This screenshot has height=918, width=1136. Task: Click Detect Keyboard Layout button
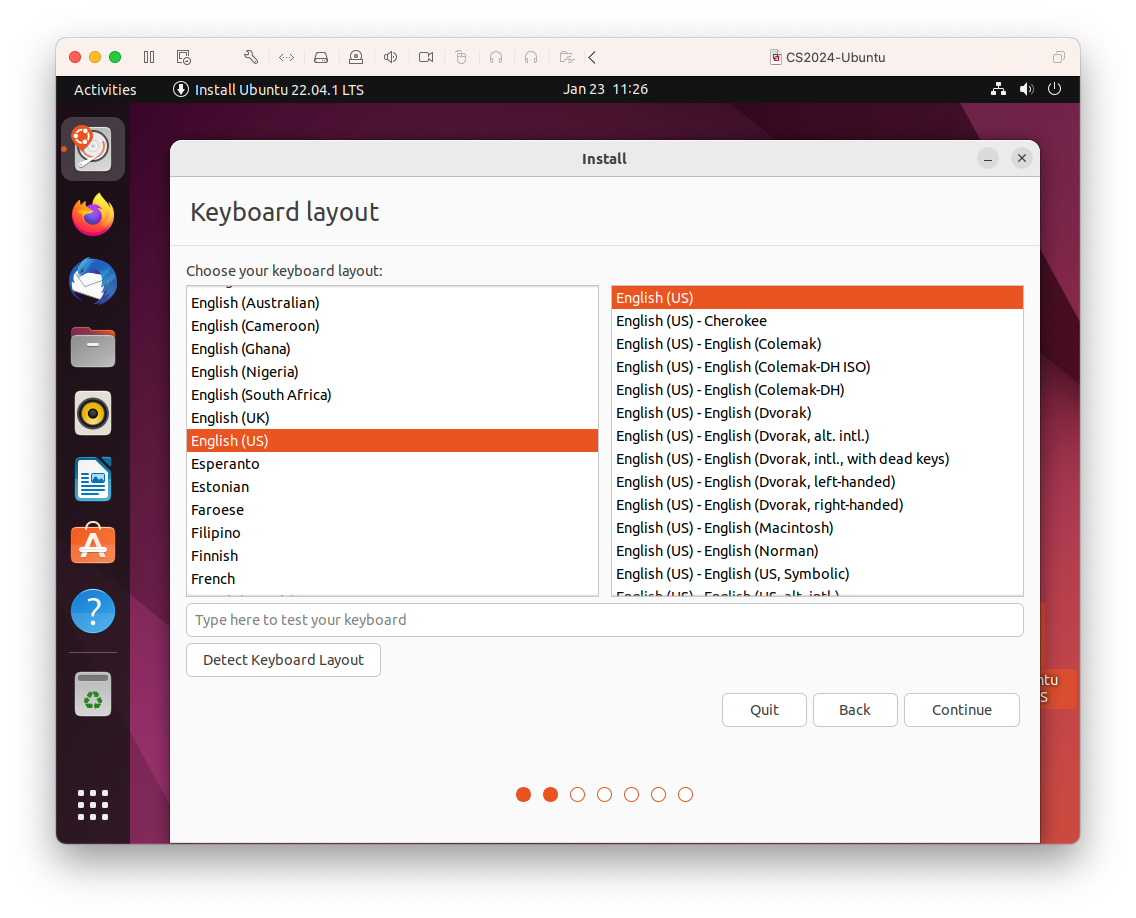tap(283, 660)
